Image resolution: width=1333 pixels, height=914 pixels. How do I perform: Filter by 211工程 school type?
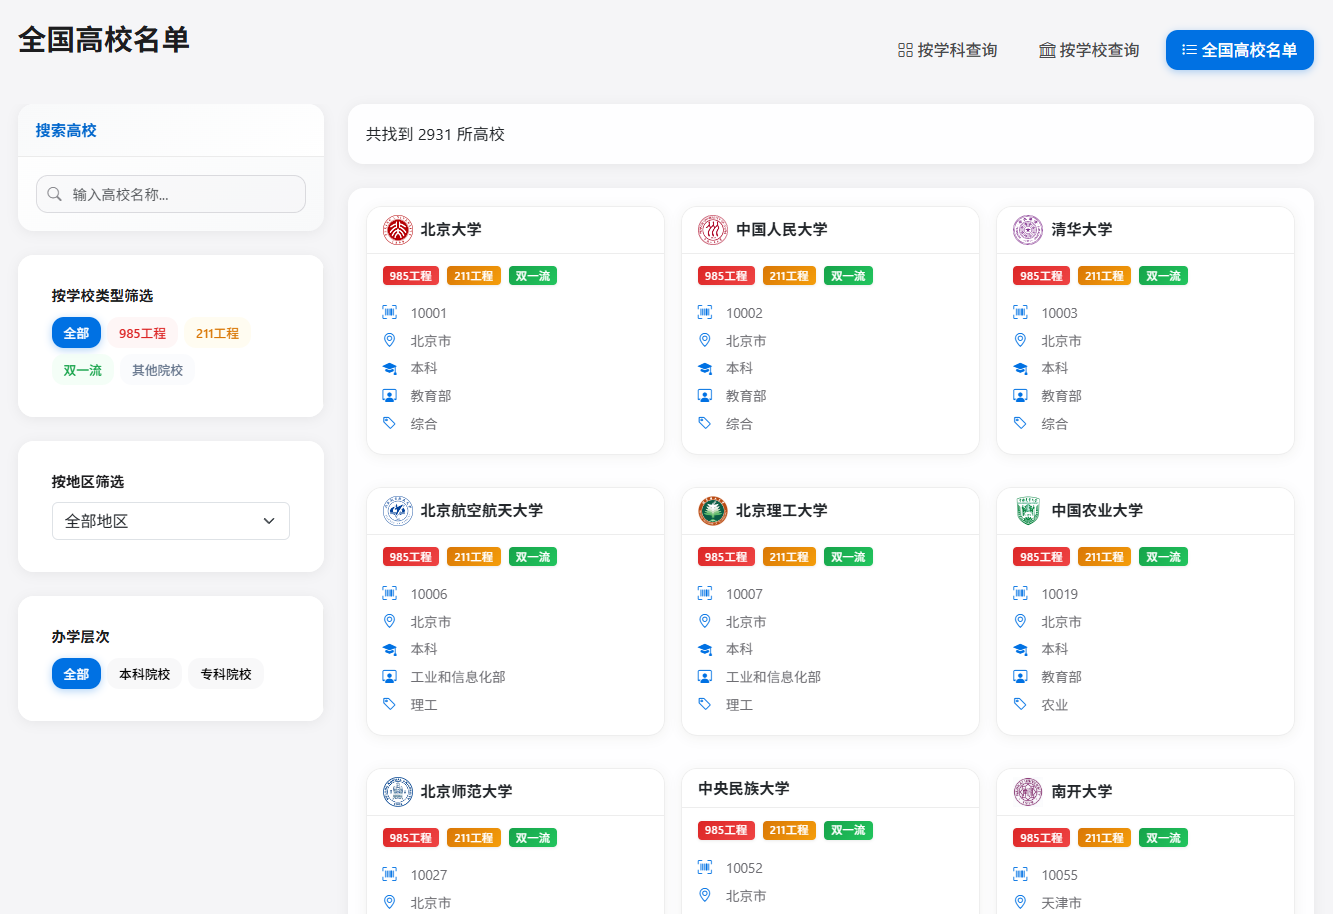click(218, 333)
